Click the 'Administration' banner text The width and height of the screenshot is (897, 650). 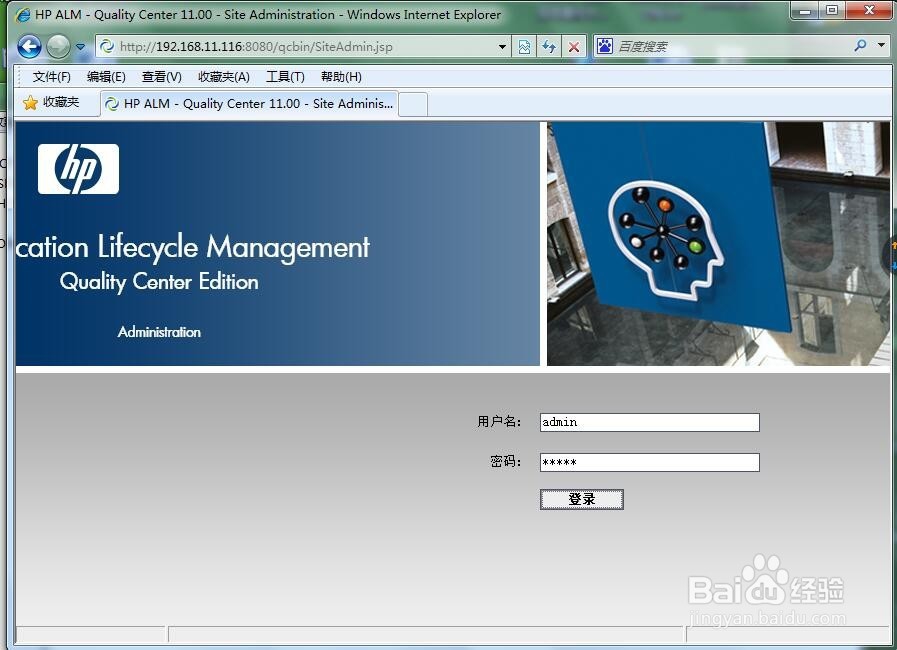pyautogui.click(x=159, y=332)
